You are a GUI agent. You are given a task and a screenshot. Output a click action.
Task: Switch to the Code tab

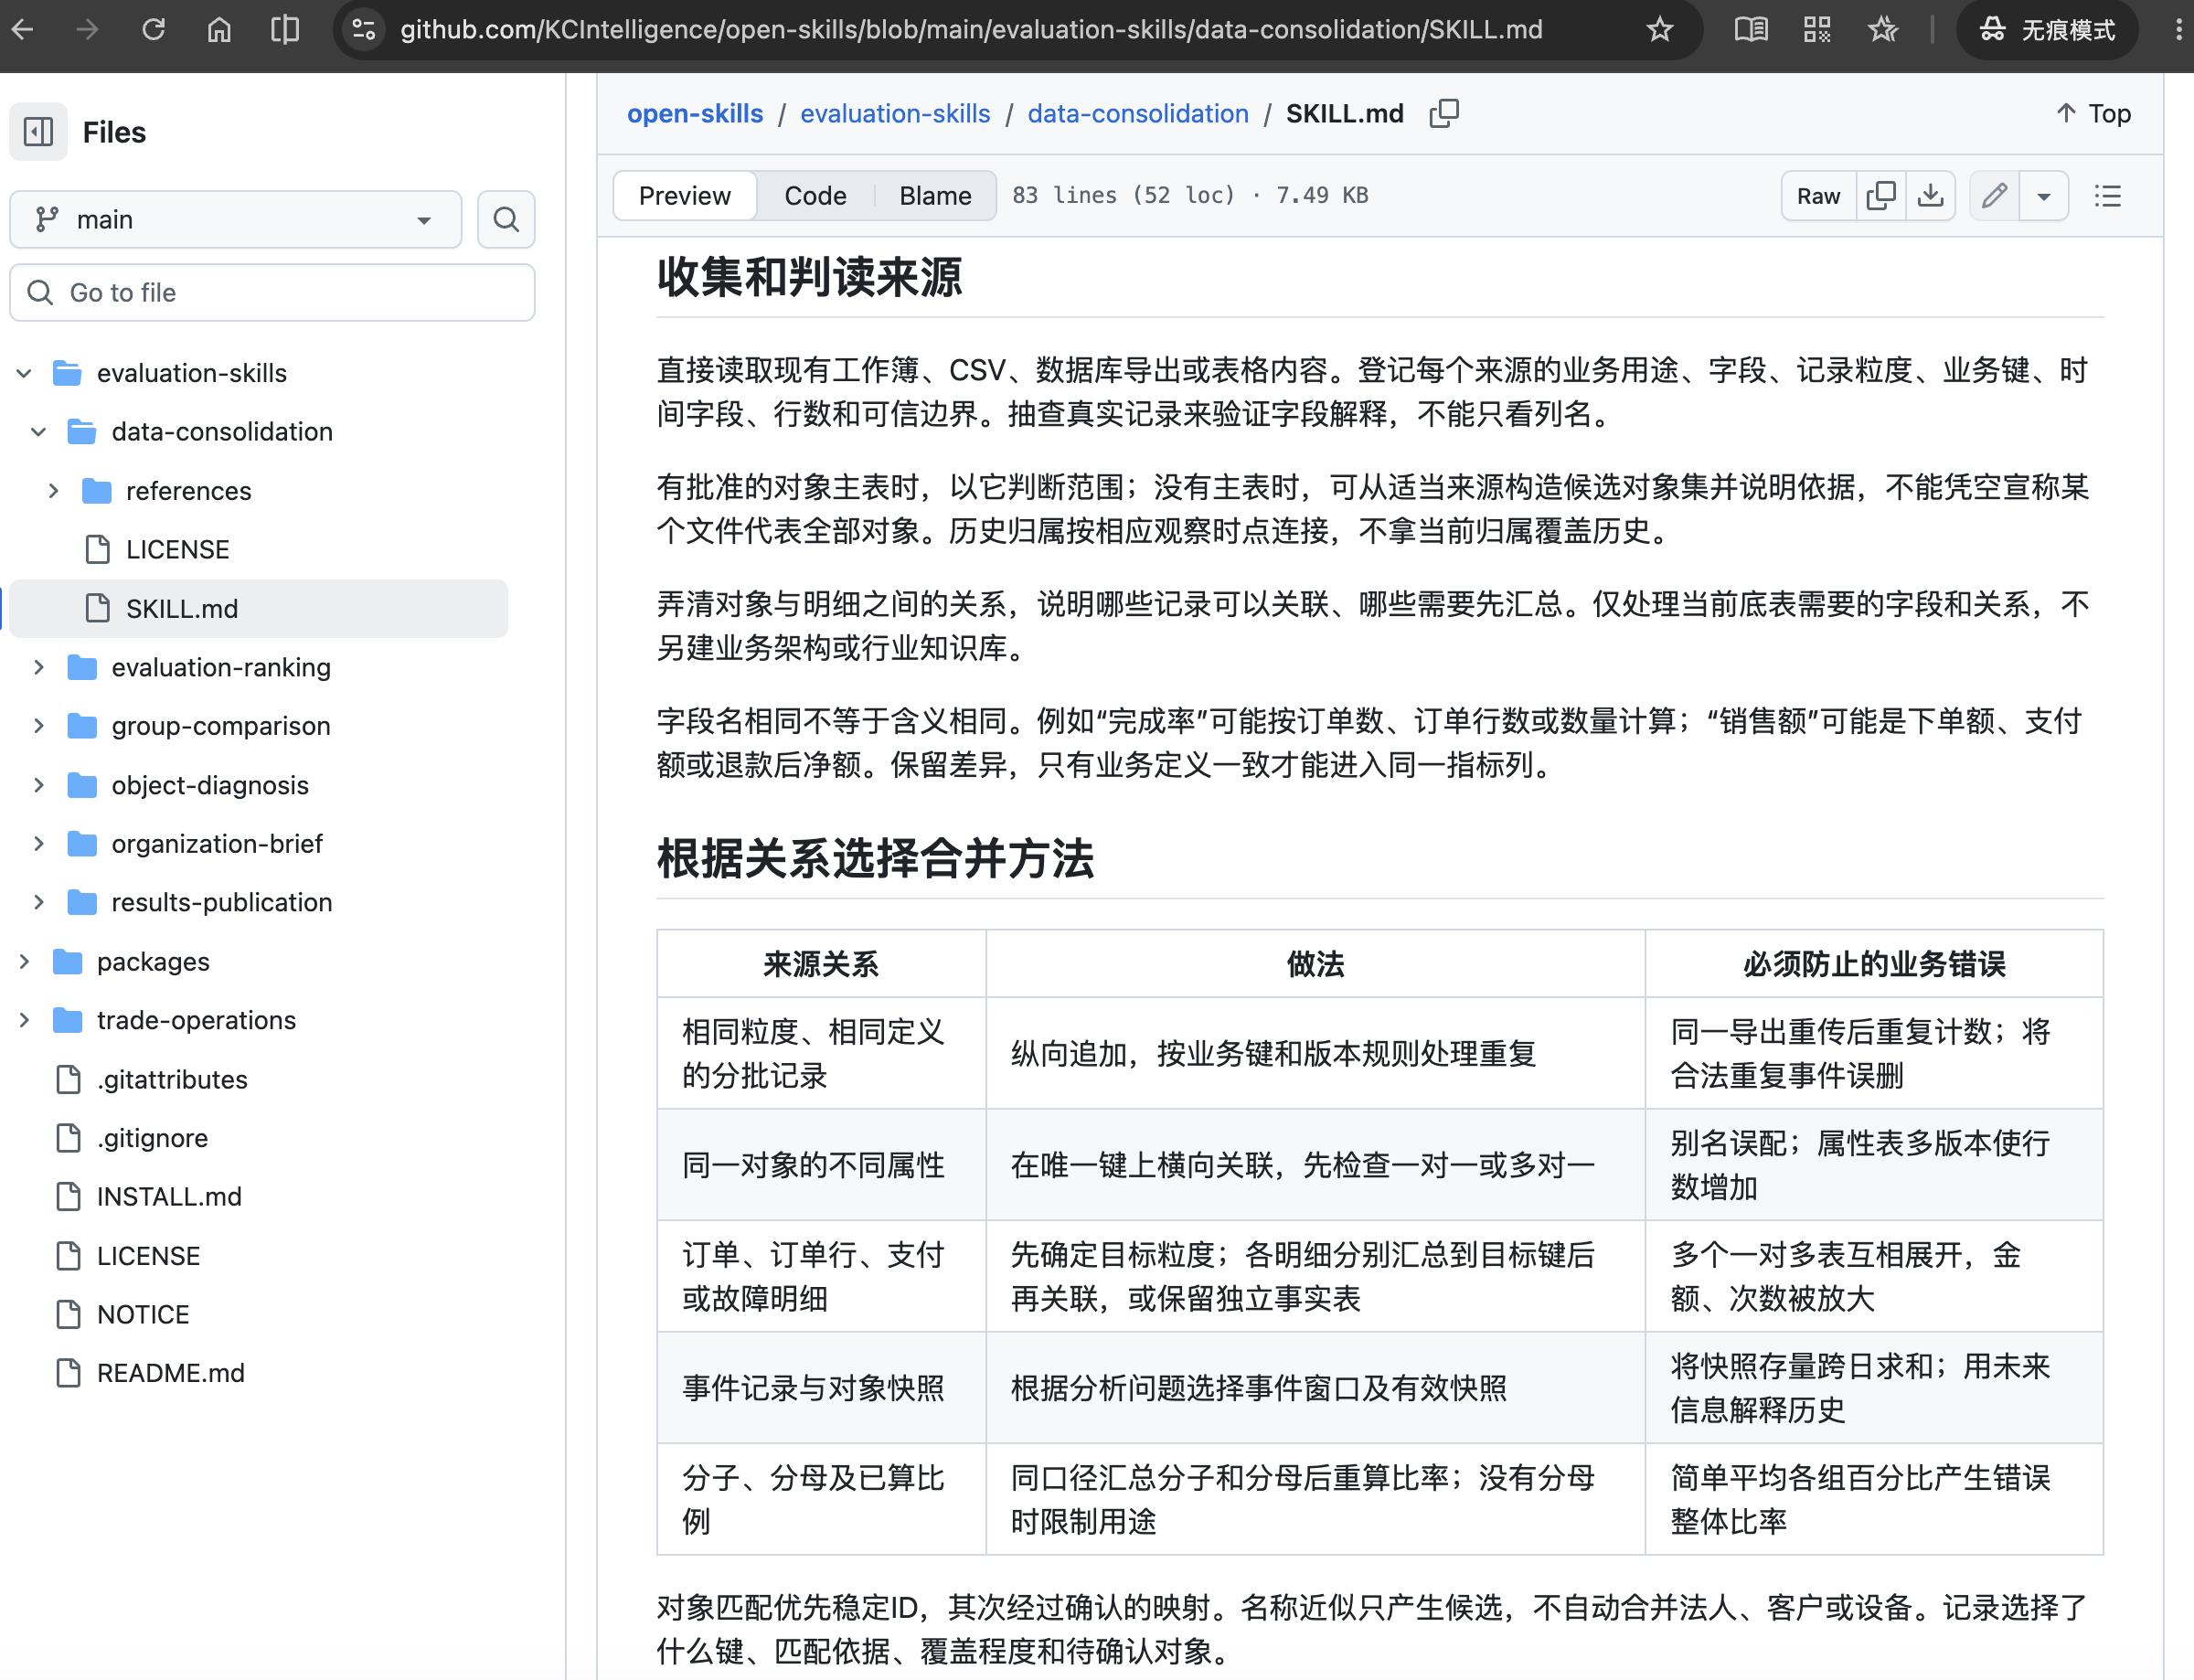(x=815, y=195)
